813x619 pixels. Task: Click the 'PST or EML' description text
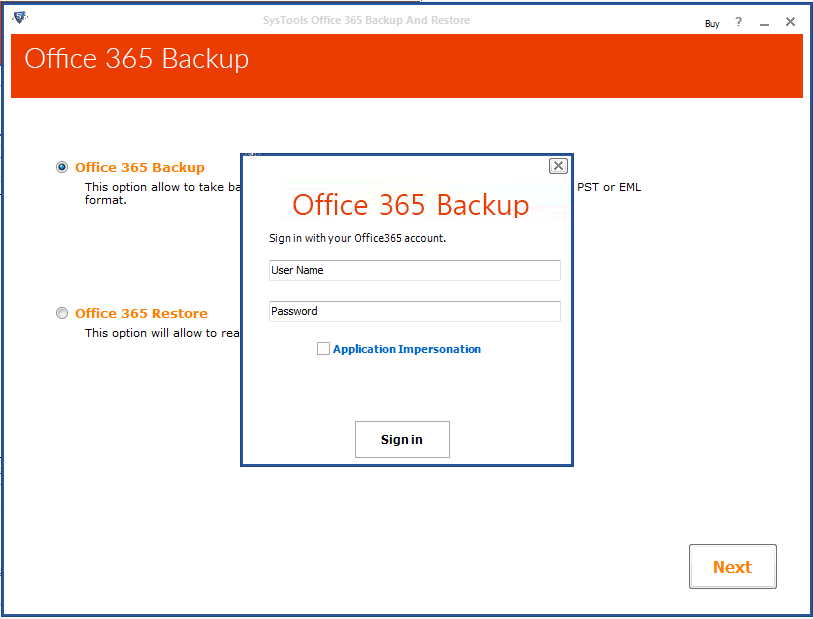coord(609,187)
